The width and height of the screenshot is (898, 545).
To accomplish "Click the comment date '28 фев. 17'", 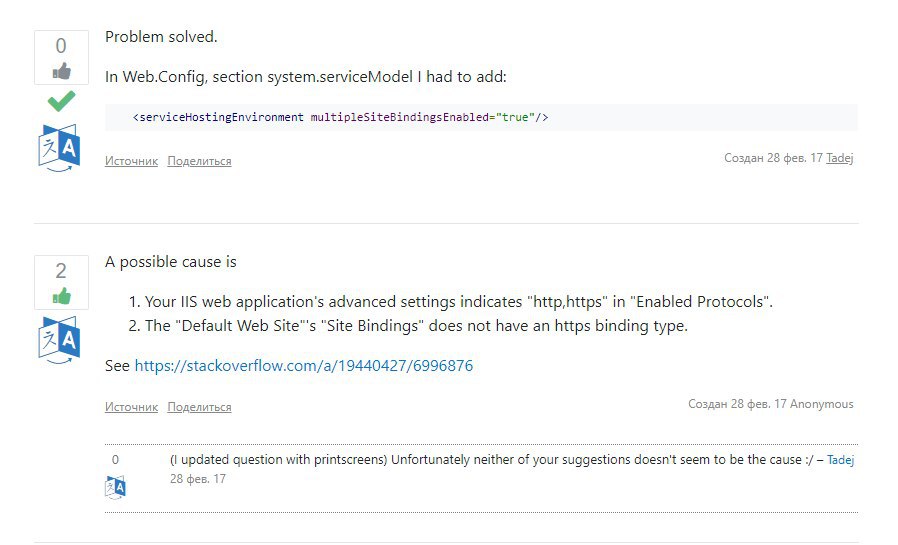I will point(198,479).
